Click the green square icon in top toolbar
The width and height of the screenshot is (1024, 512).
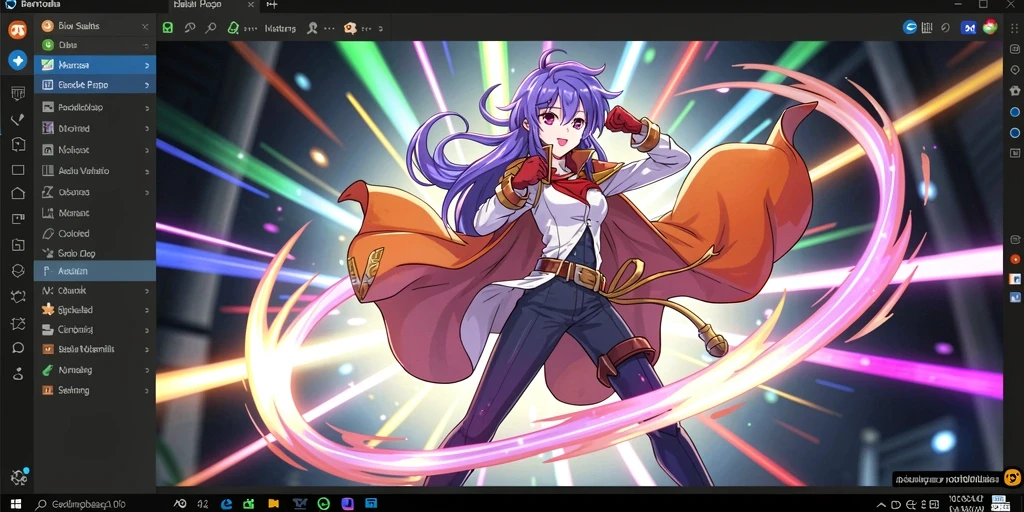[x=168, y=28]
